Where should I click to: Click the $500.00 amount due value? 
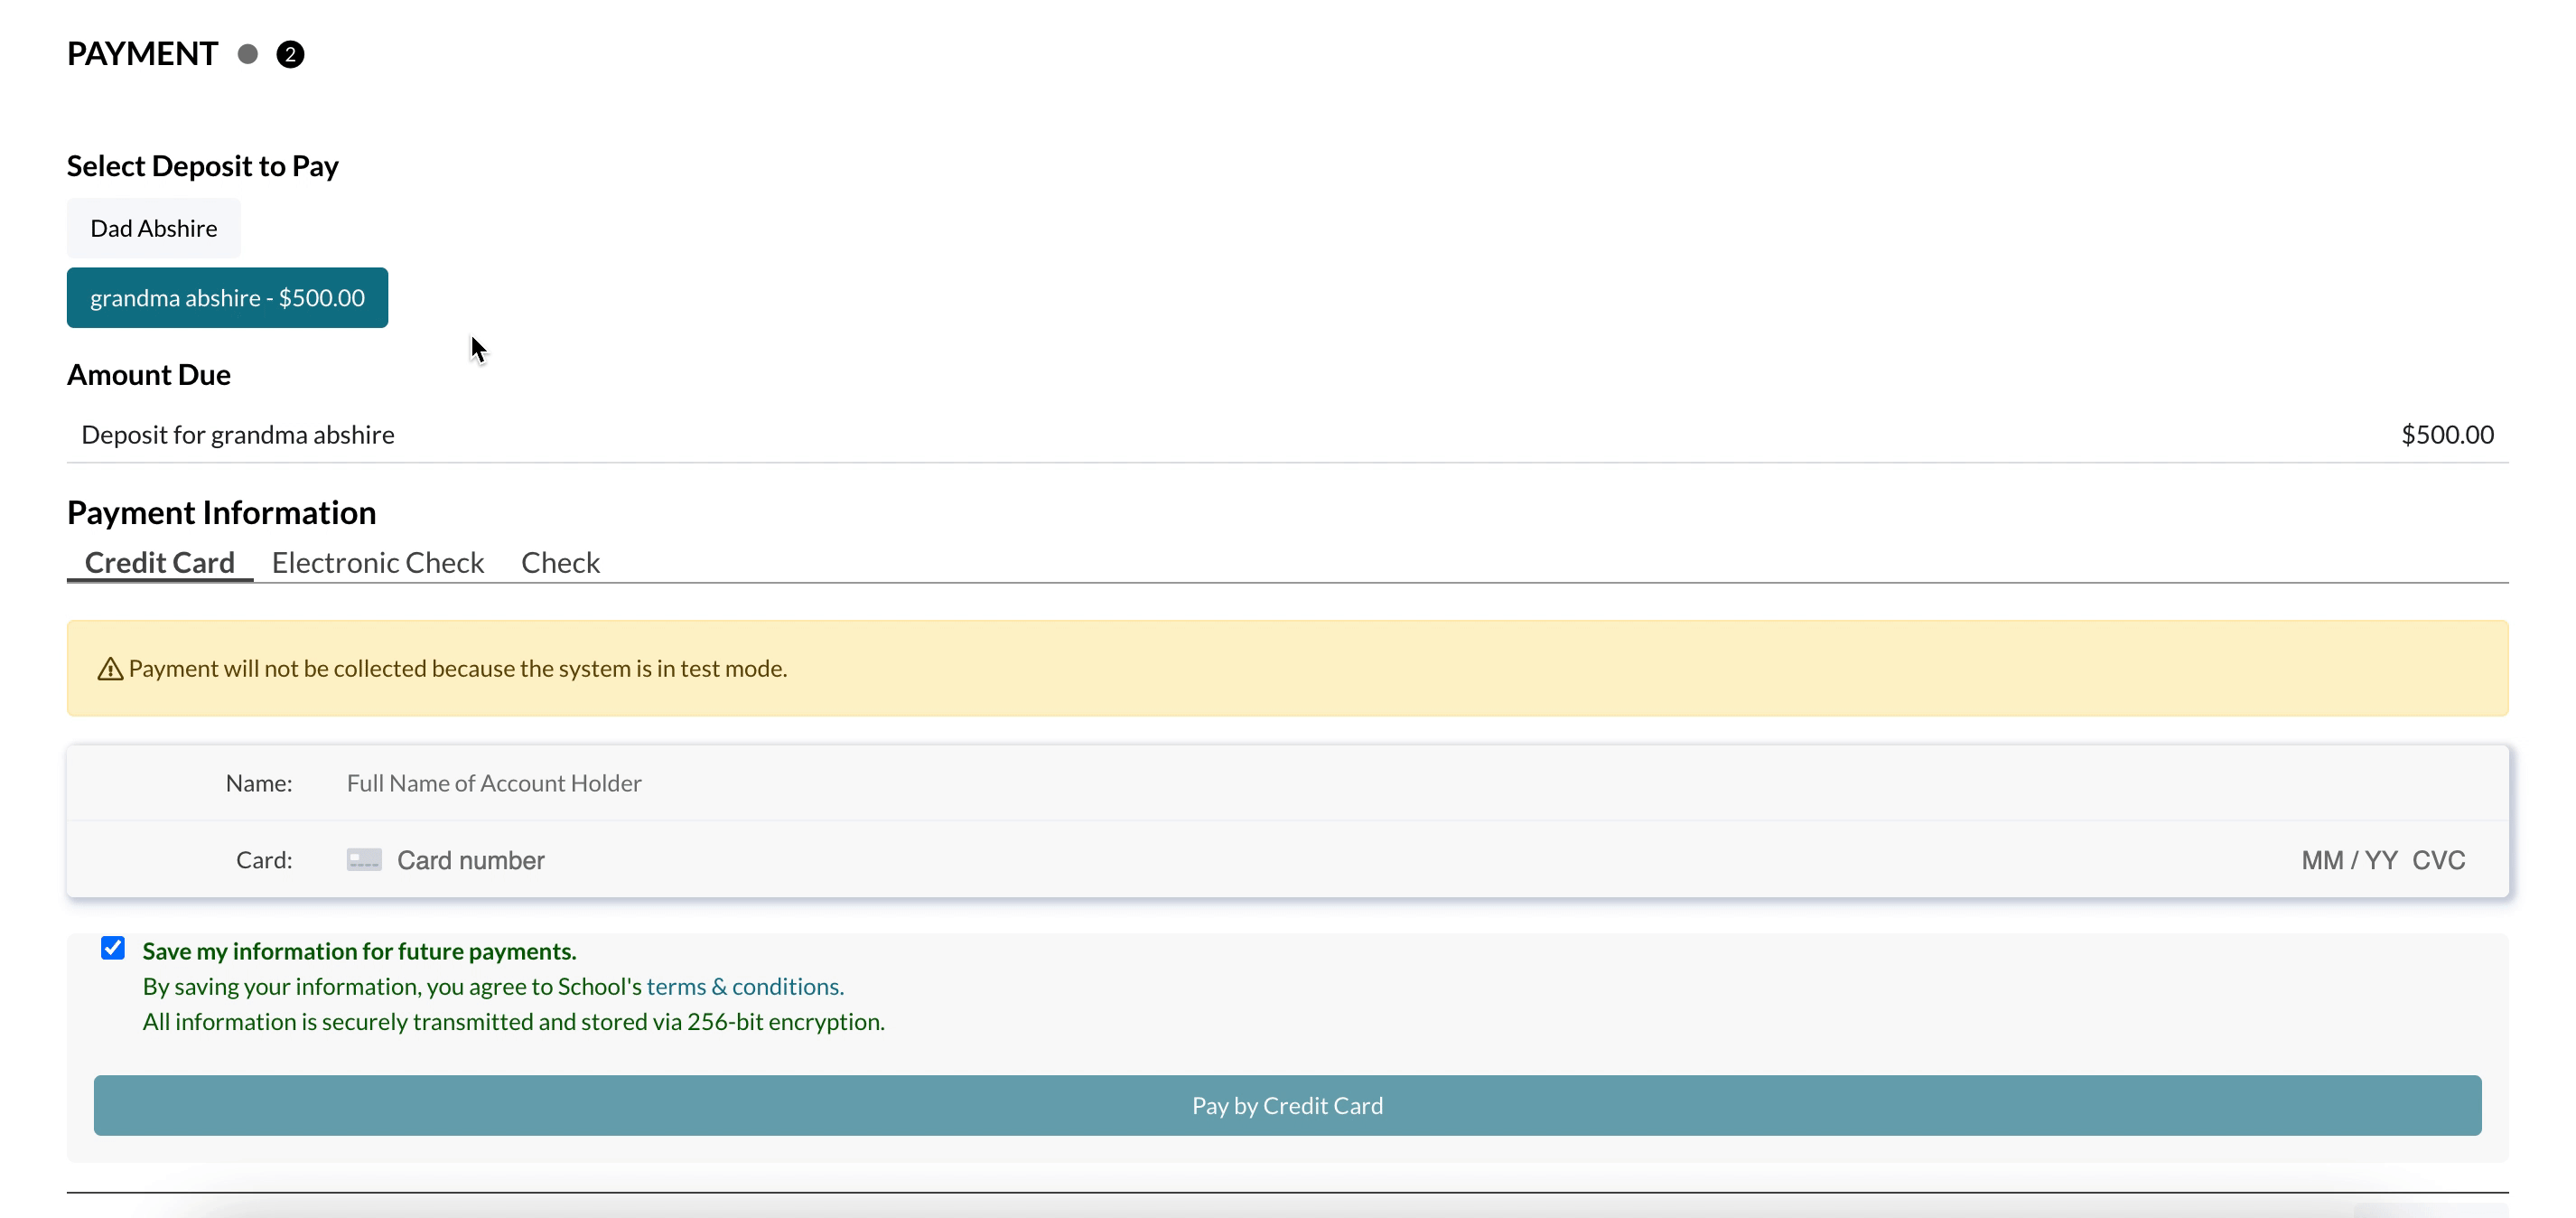point(2447,435)
